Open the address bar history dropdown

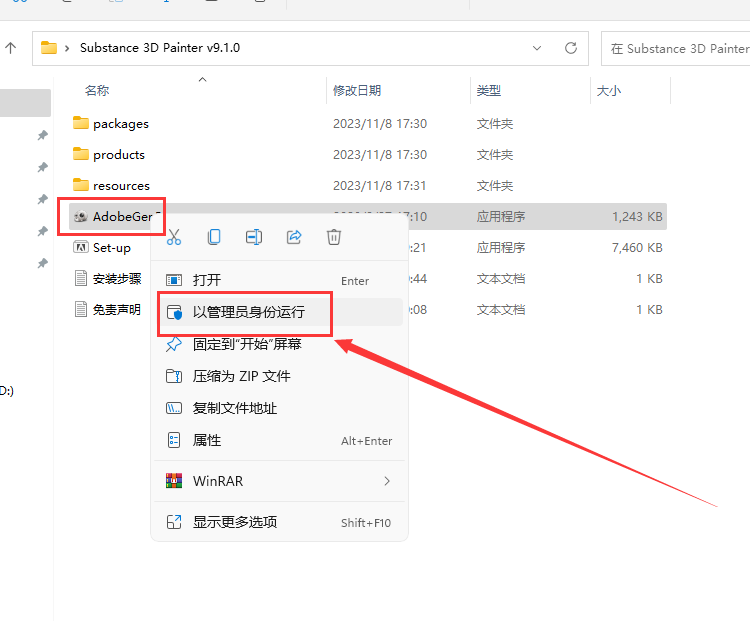tap(537, 48)
